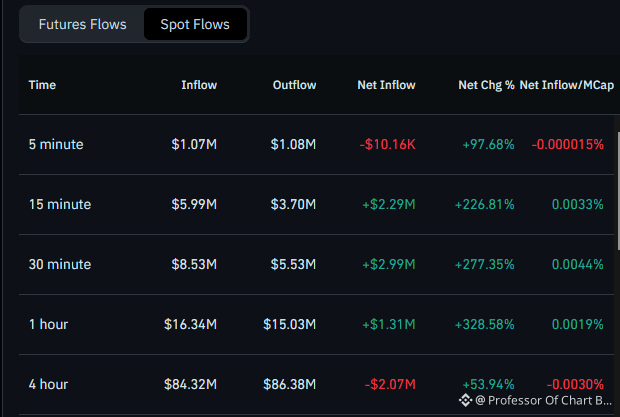Viewport: 620px width, 417px height.
Task: Click the Net Inflow column header
Action: (x=386, y=85)
